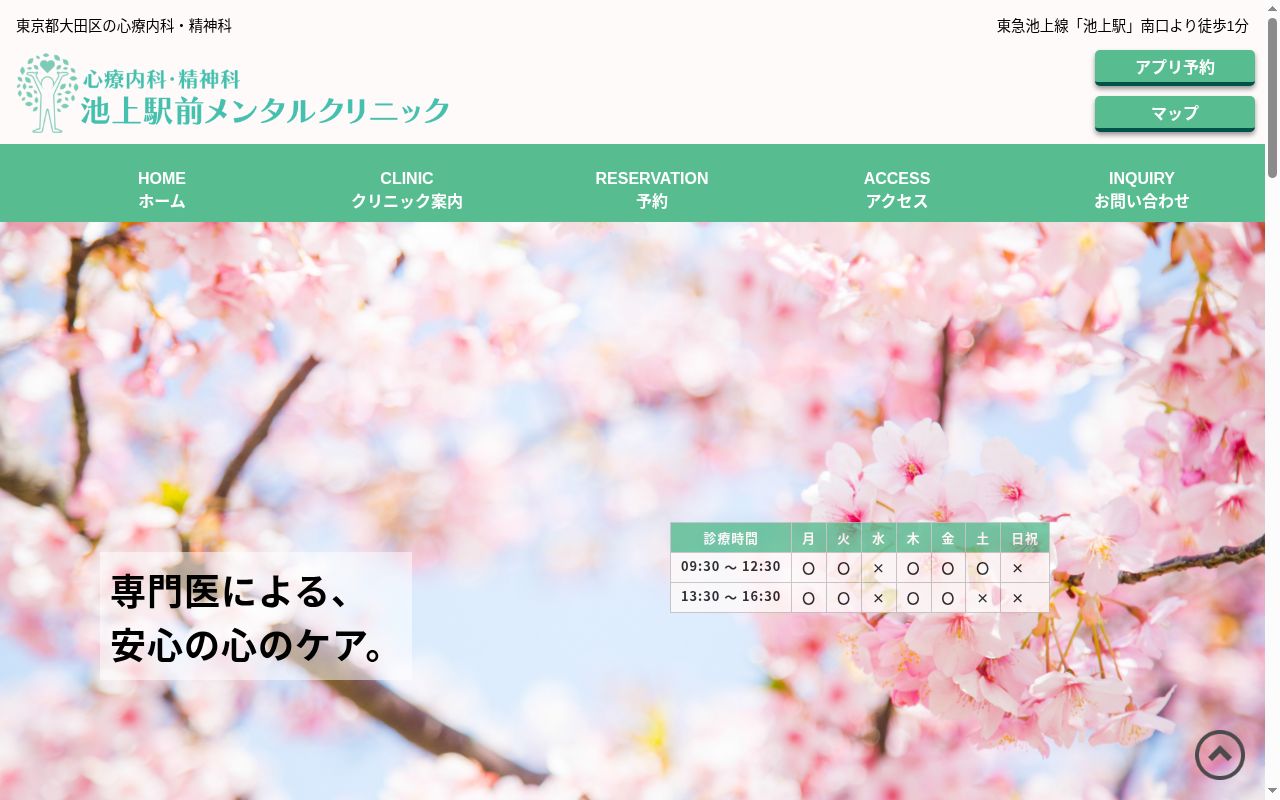This screenshot has width=1280, height=800.
Task: Click the clinic tree logo image
Action: click(x=47, y=93)
